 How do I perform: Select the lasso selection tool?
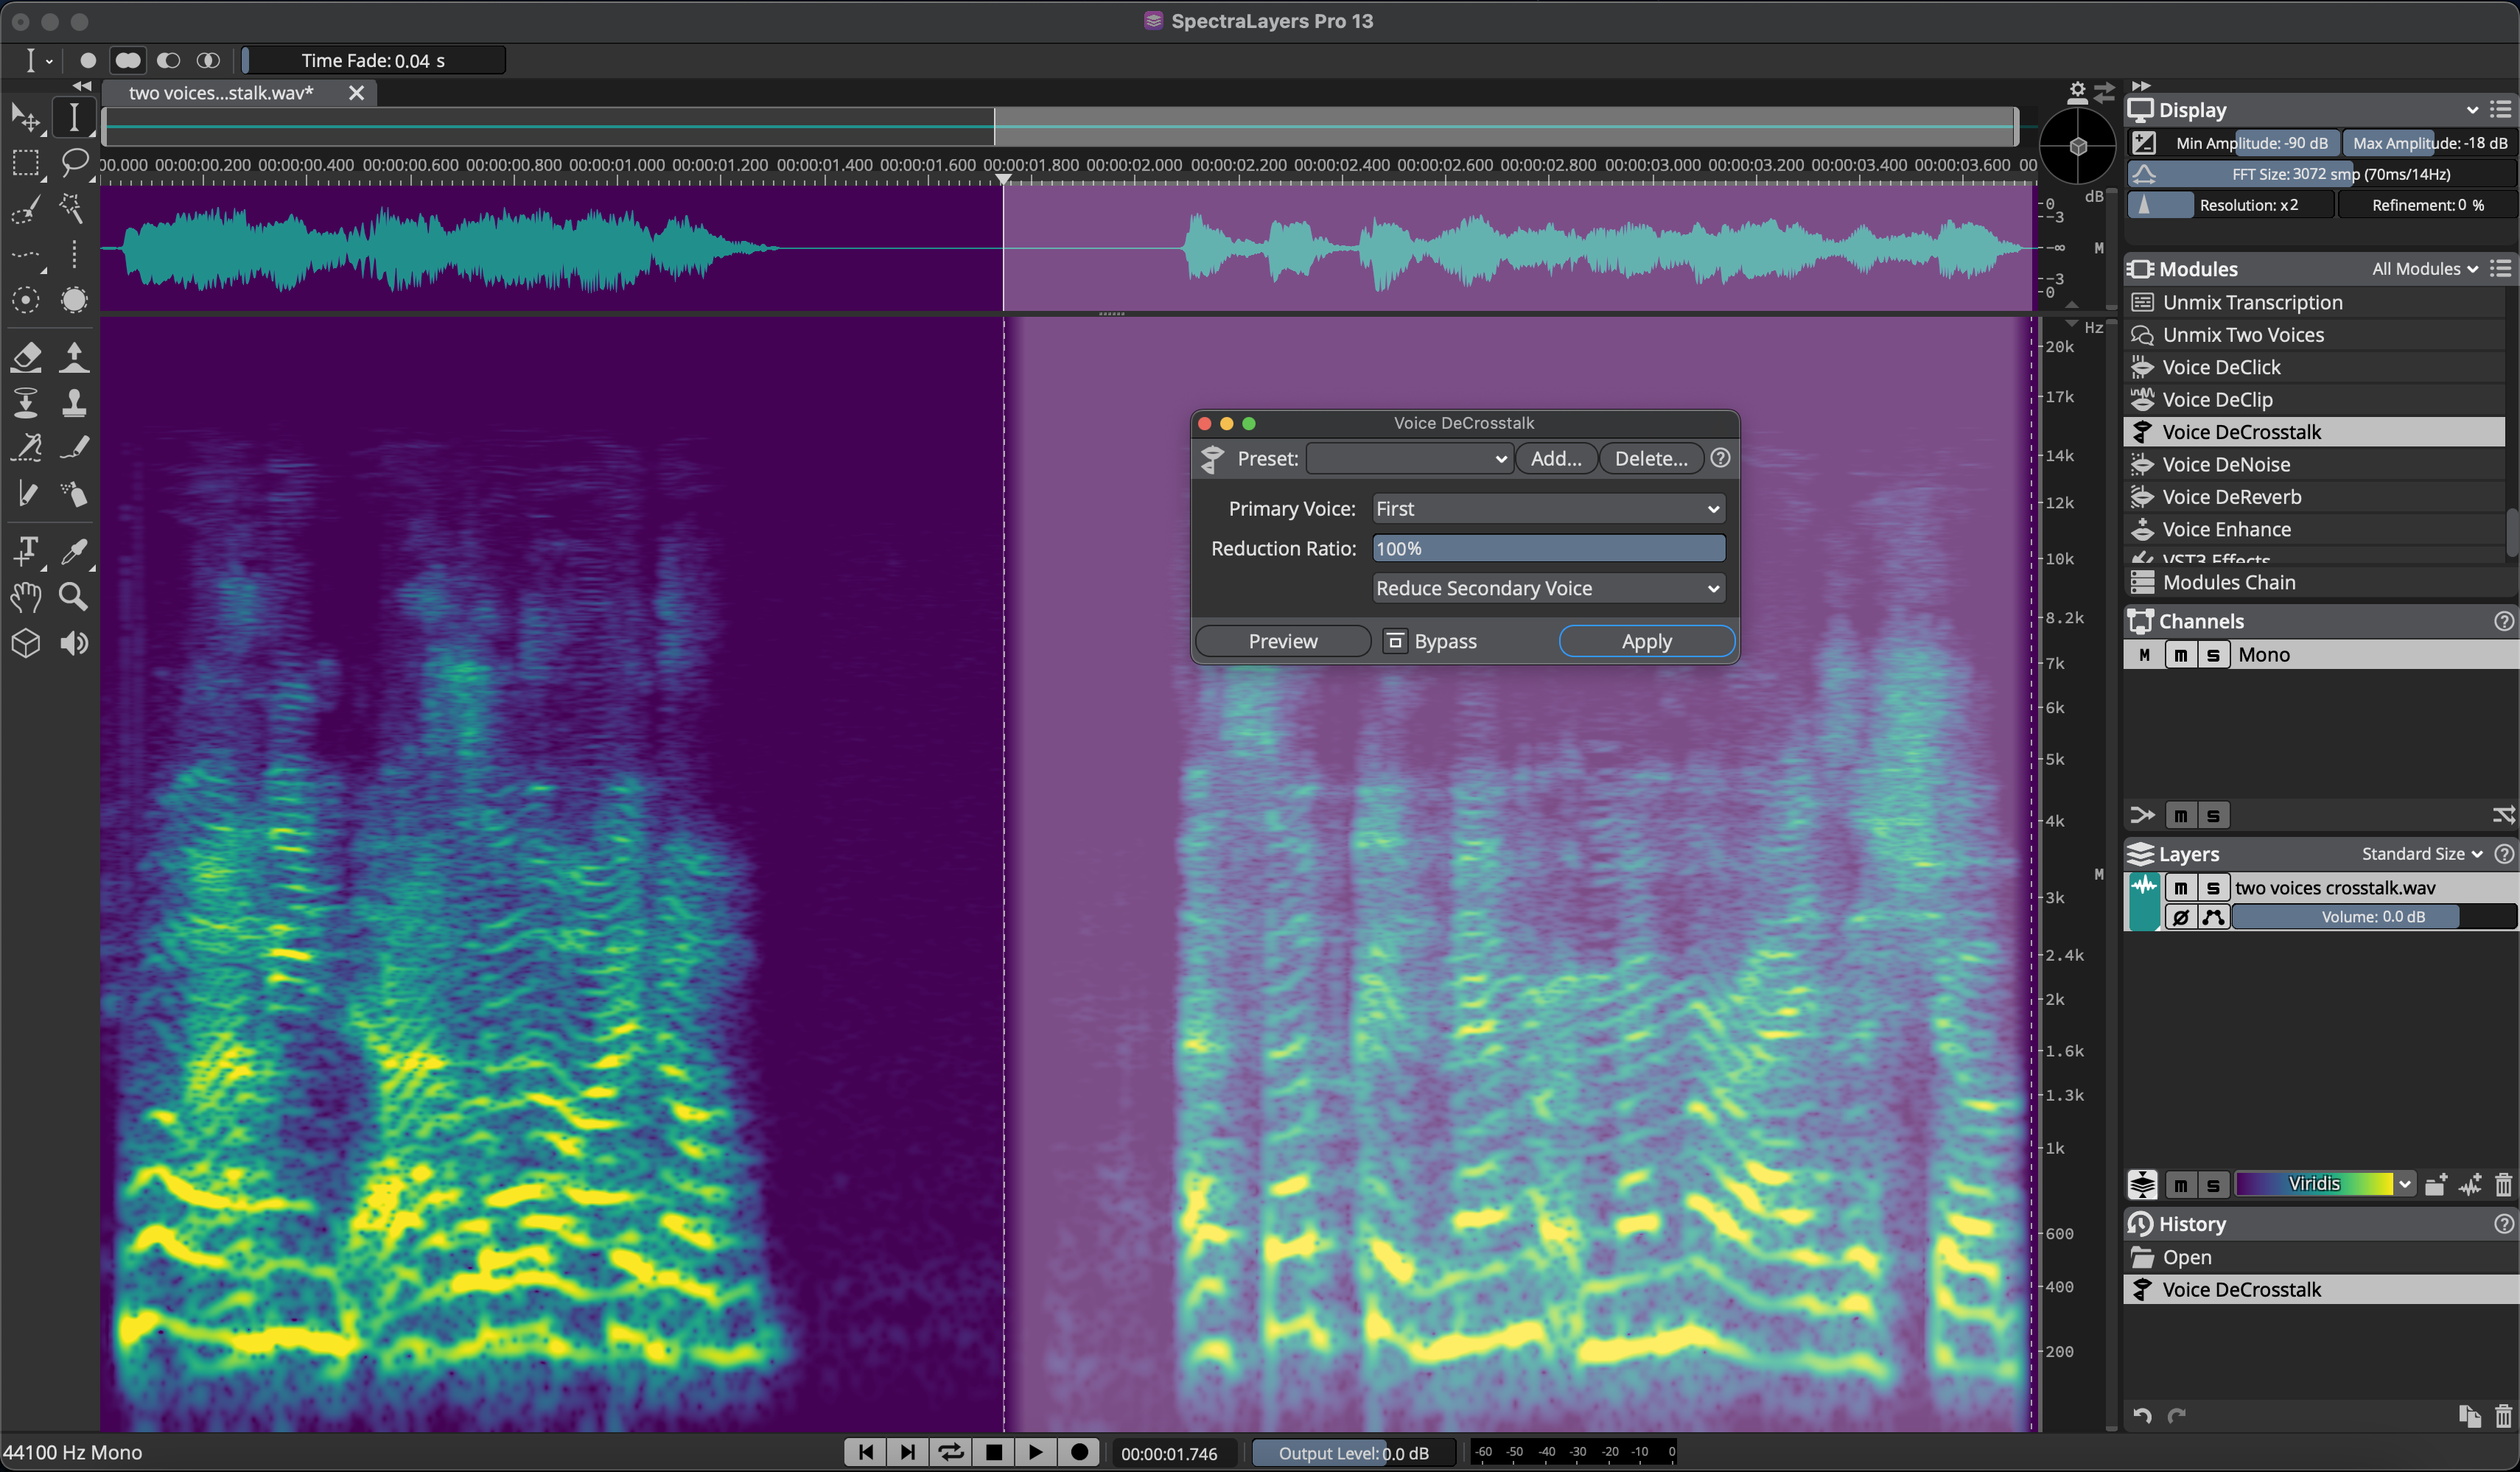point(74,163)
